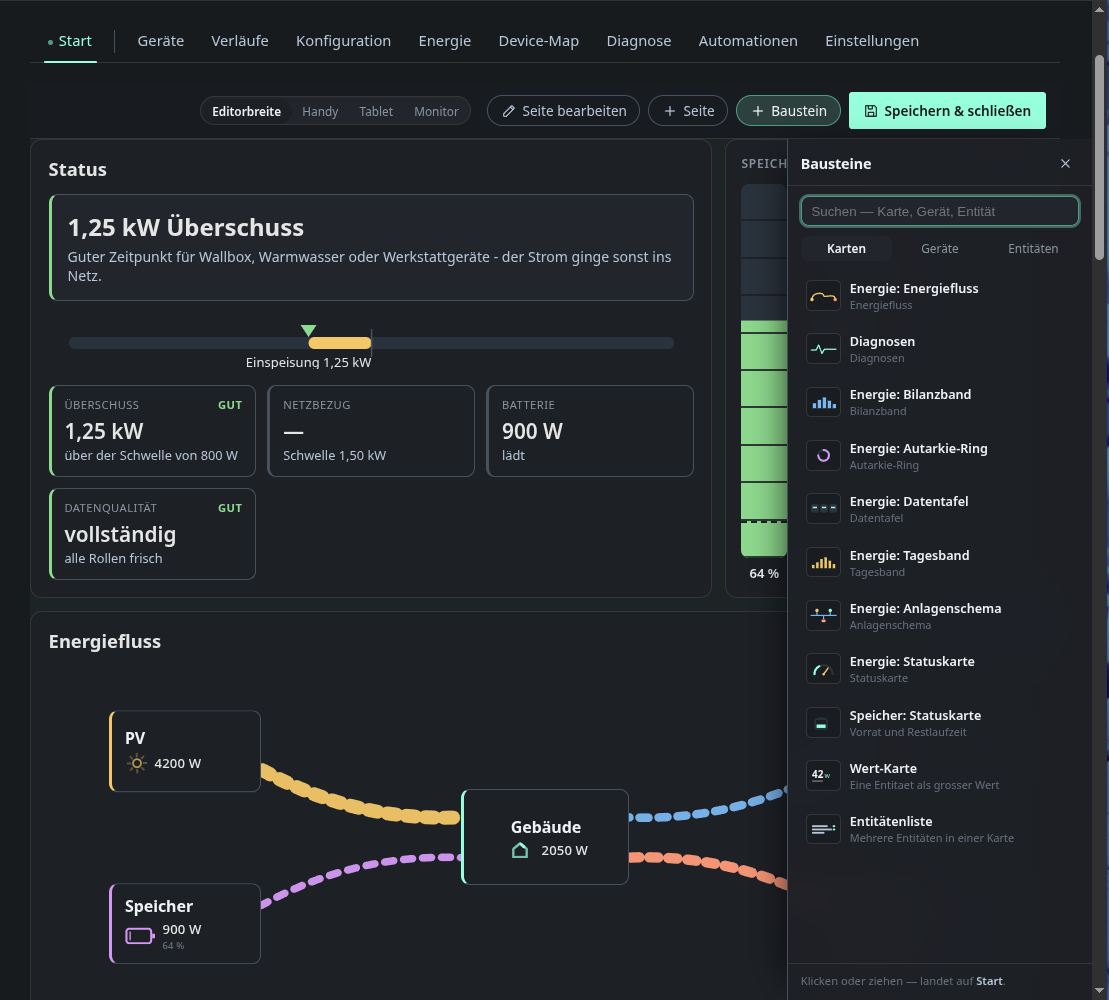Go to Konfiguration tab

coord(343,41)
